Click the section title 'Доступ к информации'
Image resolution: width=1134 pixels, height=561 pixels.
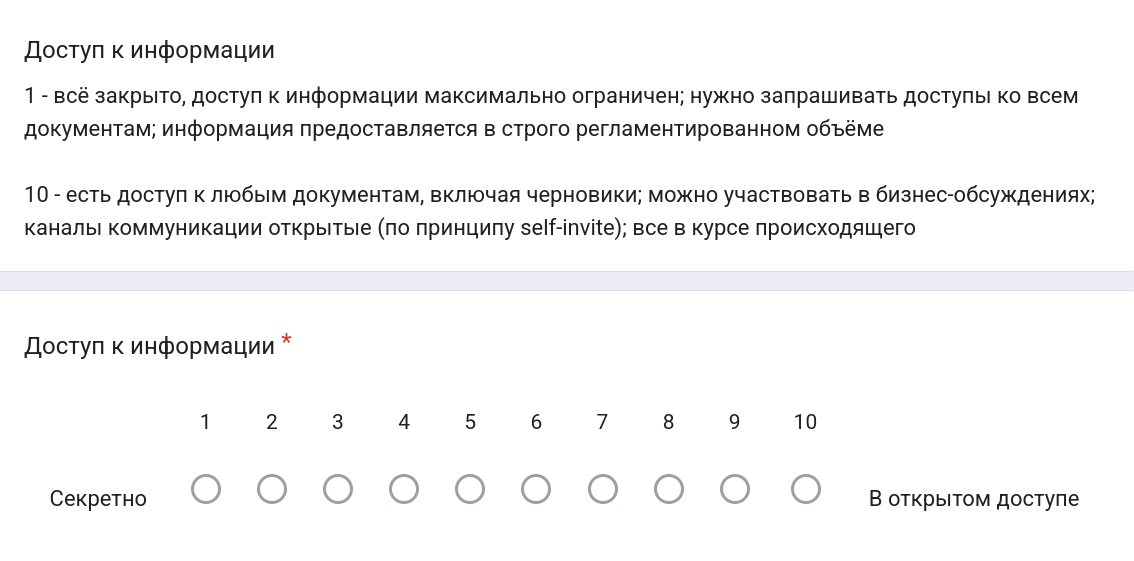coord(149,50)
